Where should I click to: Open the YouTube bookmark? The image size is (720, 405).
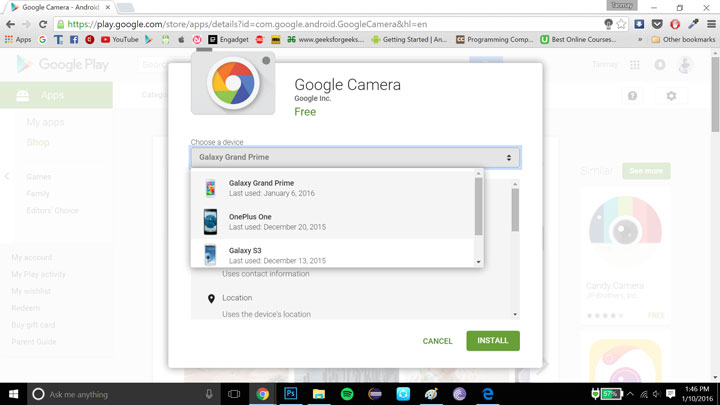click(118, 39)
